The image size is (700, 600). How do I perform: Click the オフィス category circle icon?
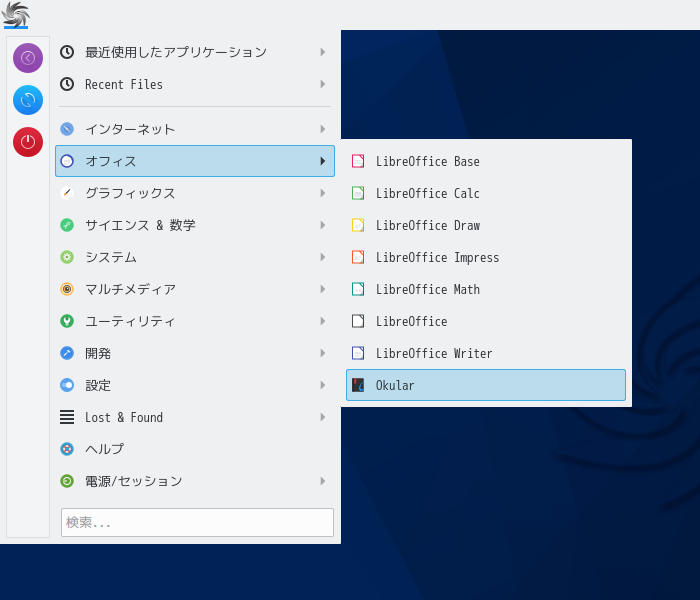pos(67,161)
